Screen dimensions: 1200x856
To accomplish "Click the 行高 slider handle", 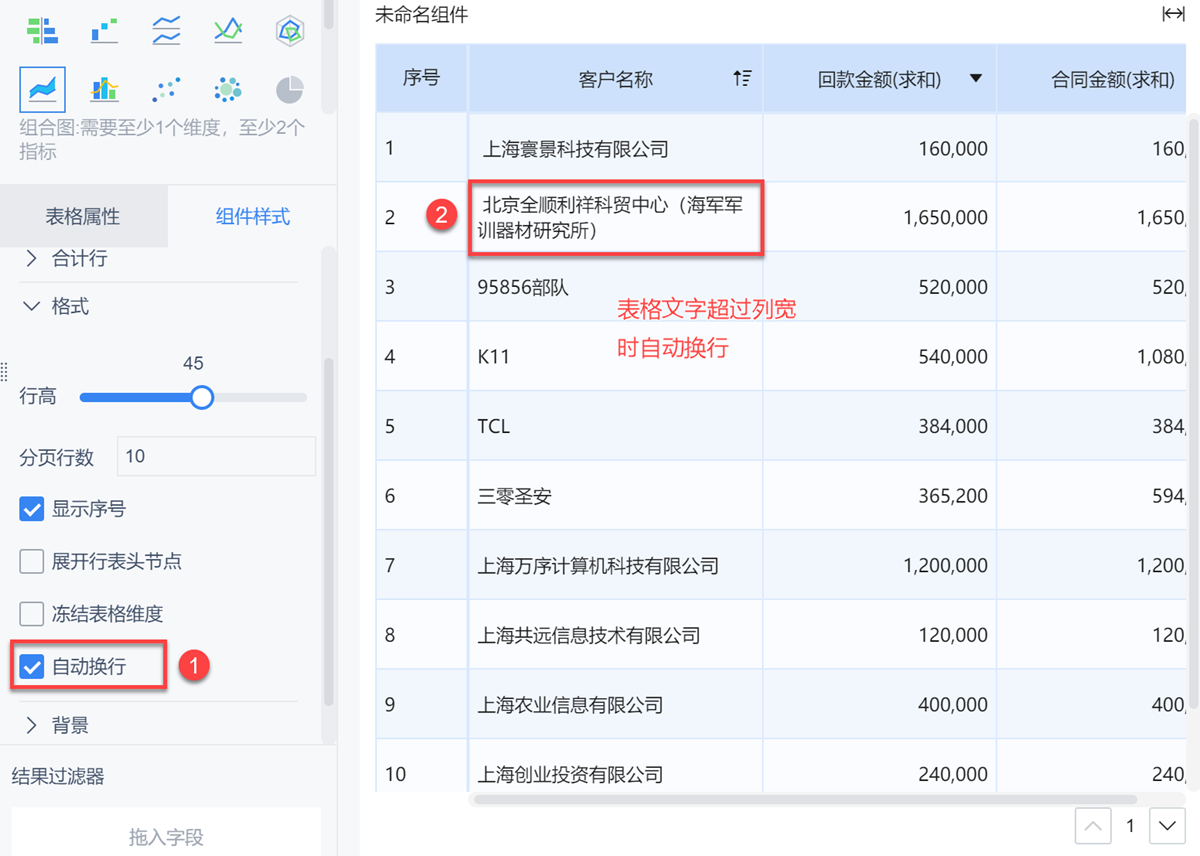I will point(202,398).
